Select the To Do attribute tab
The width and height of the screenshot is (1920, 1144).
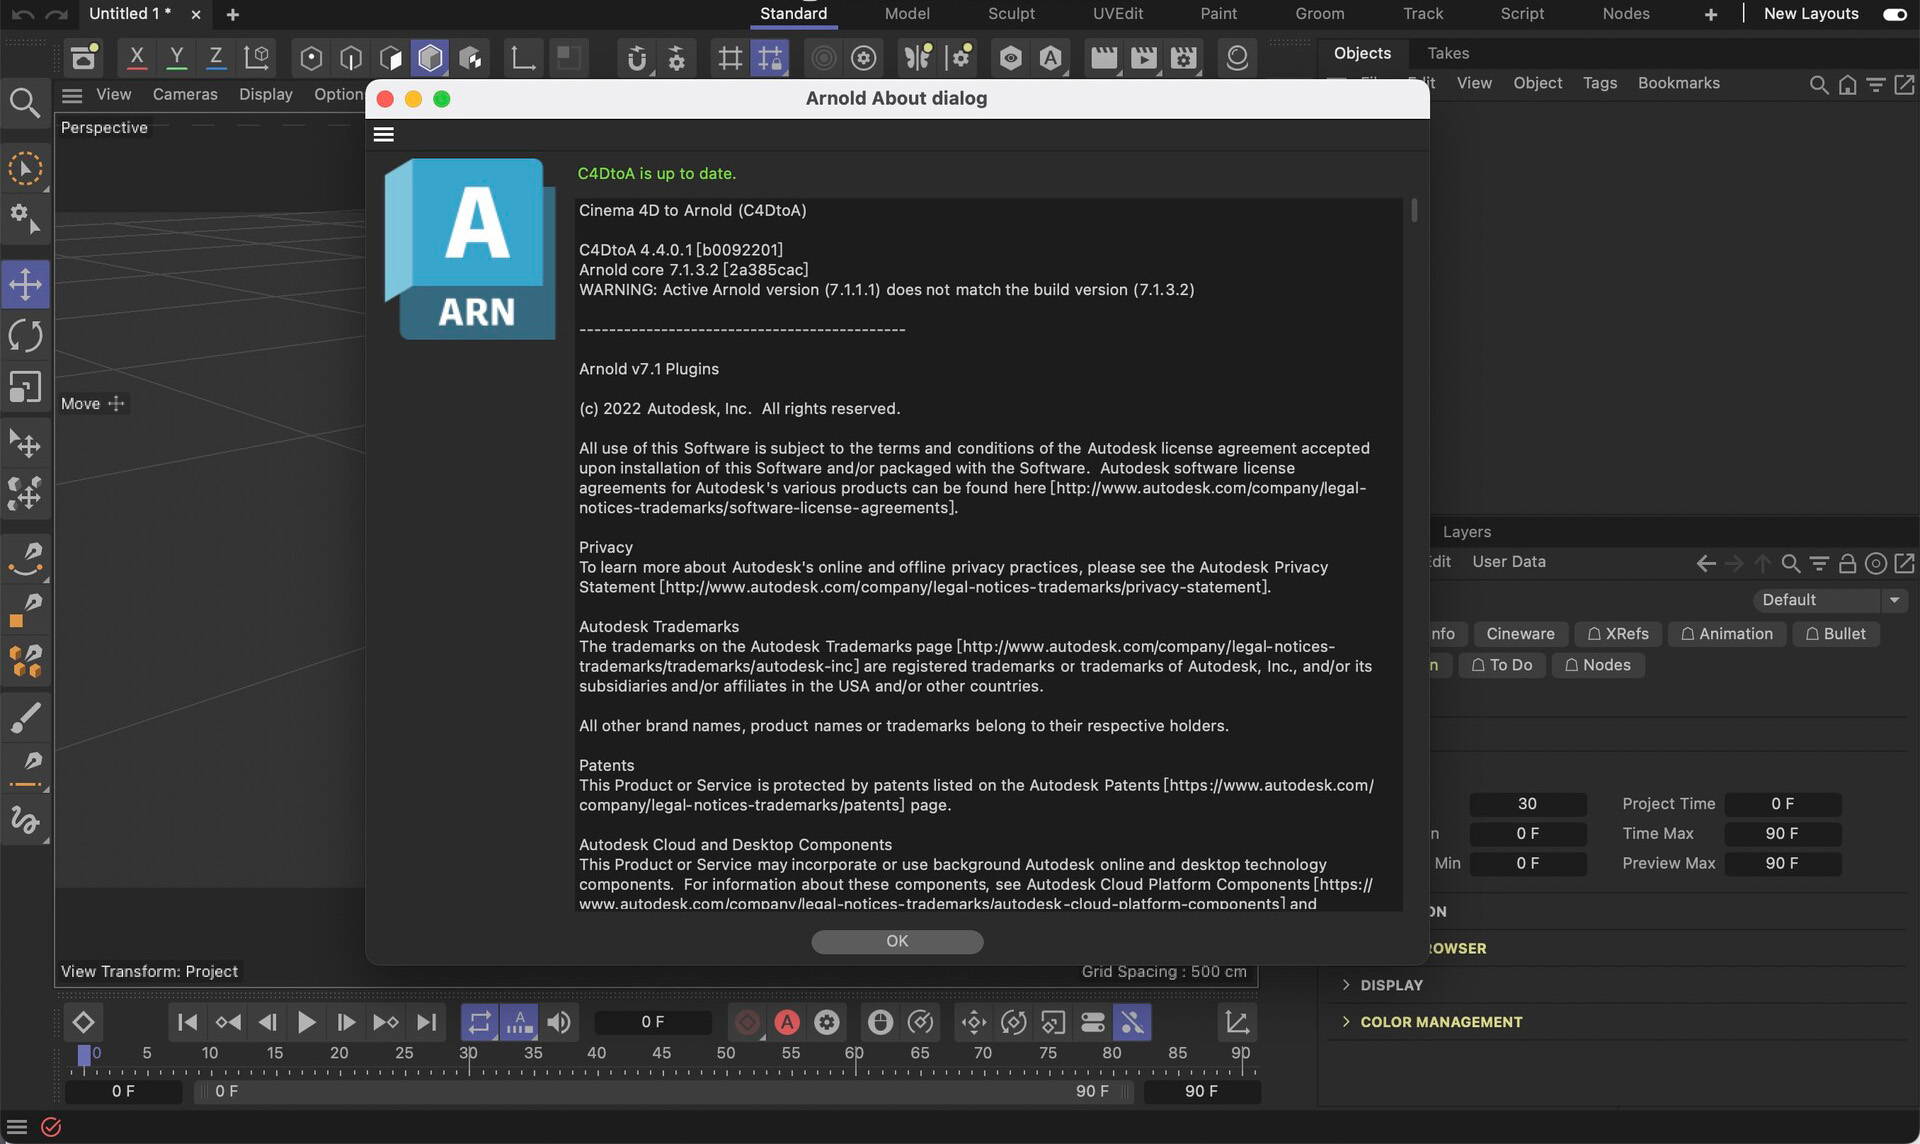coord(1502,665)
